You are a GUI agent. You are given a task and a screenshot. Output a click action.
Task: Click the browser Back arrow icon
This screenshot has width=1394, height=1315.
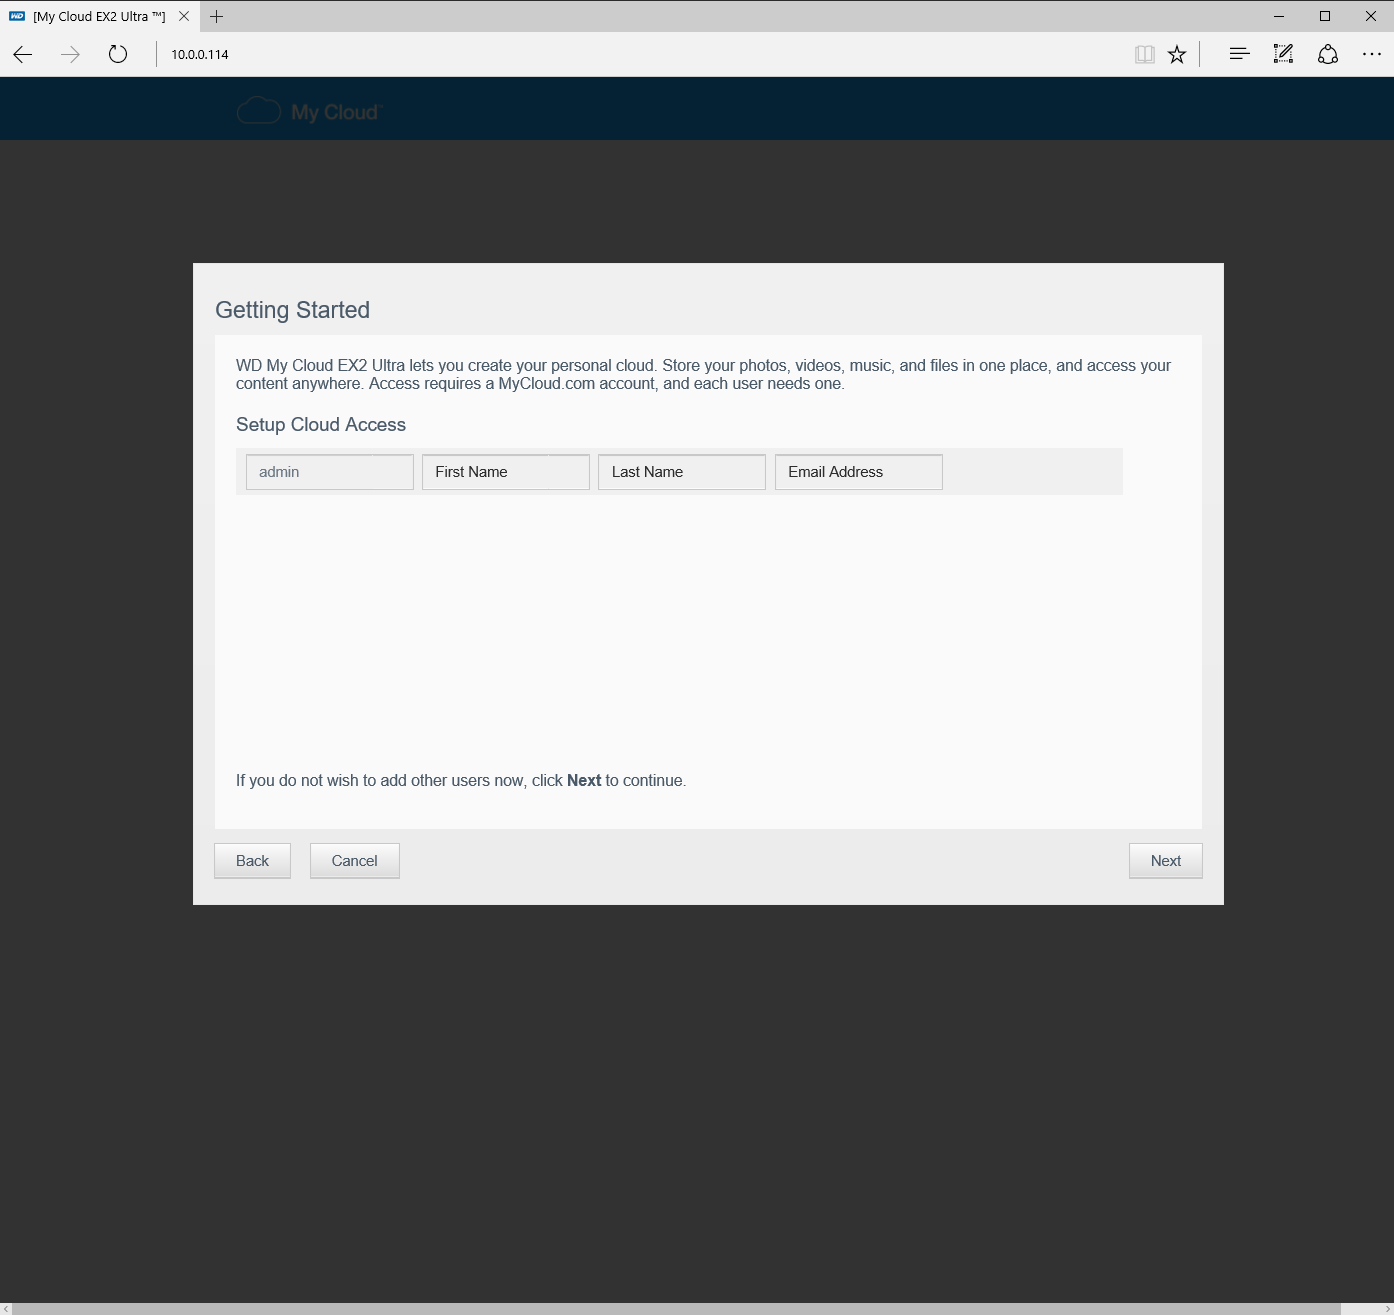[23, 54]
